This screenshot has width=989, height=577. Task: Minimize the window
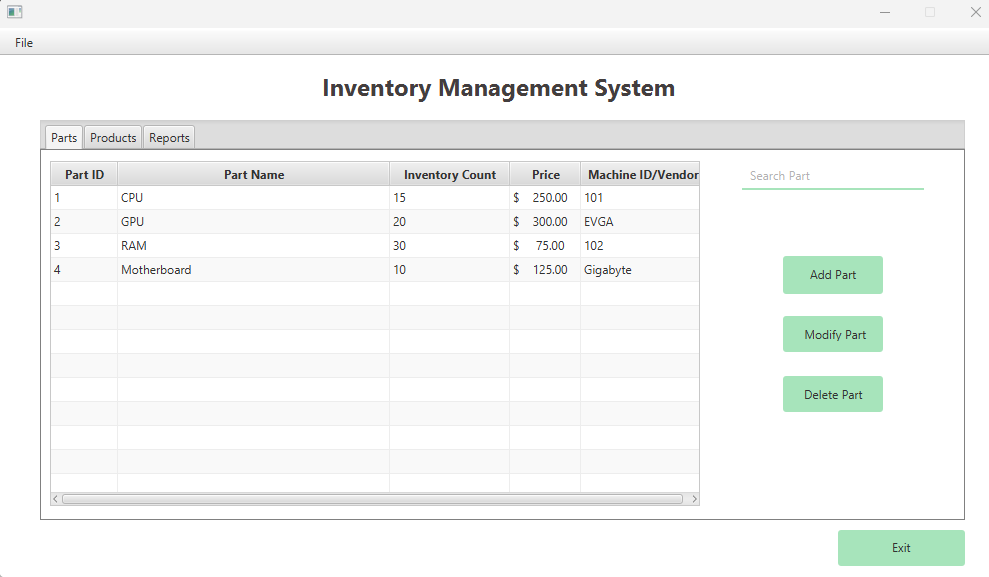[885, 13]
